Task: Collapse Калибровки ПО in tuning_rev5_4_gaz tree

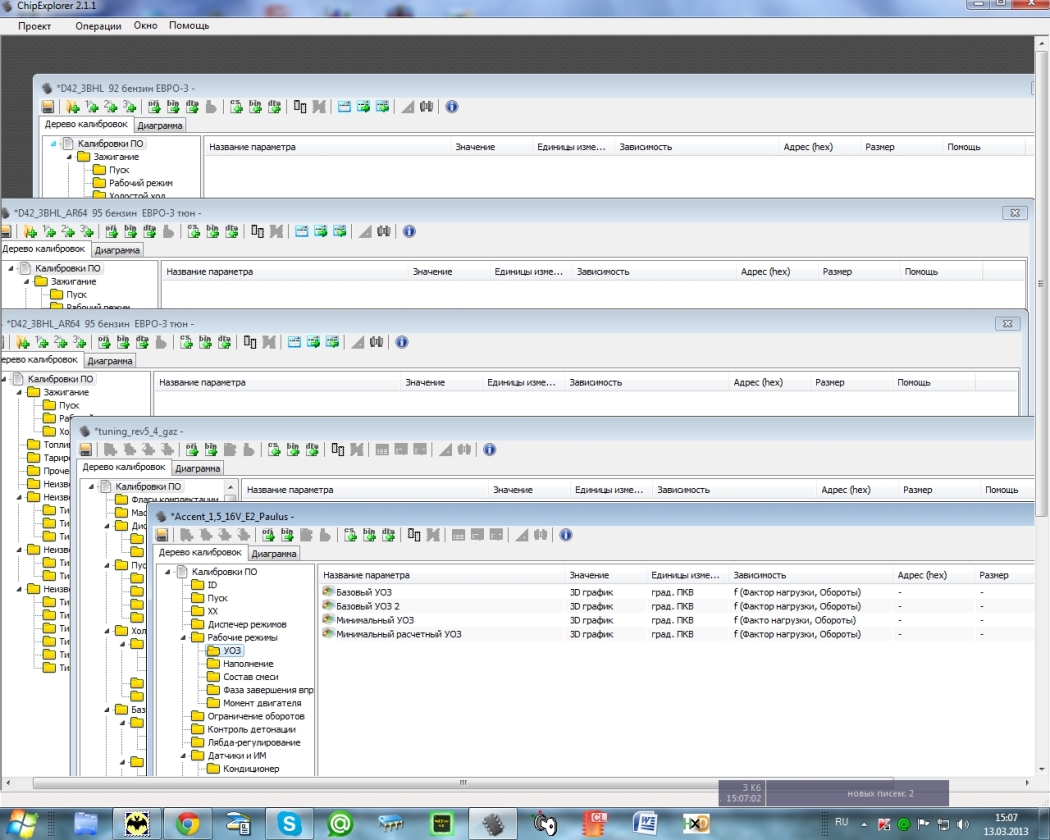Action: pos(91,486)
